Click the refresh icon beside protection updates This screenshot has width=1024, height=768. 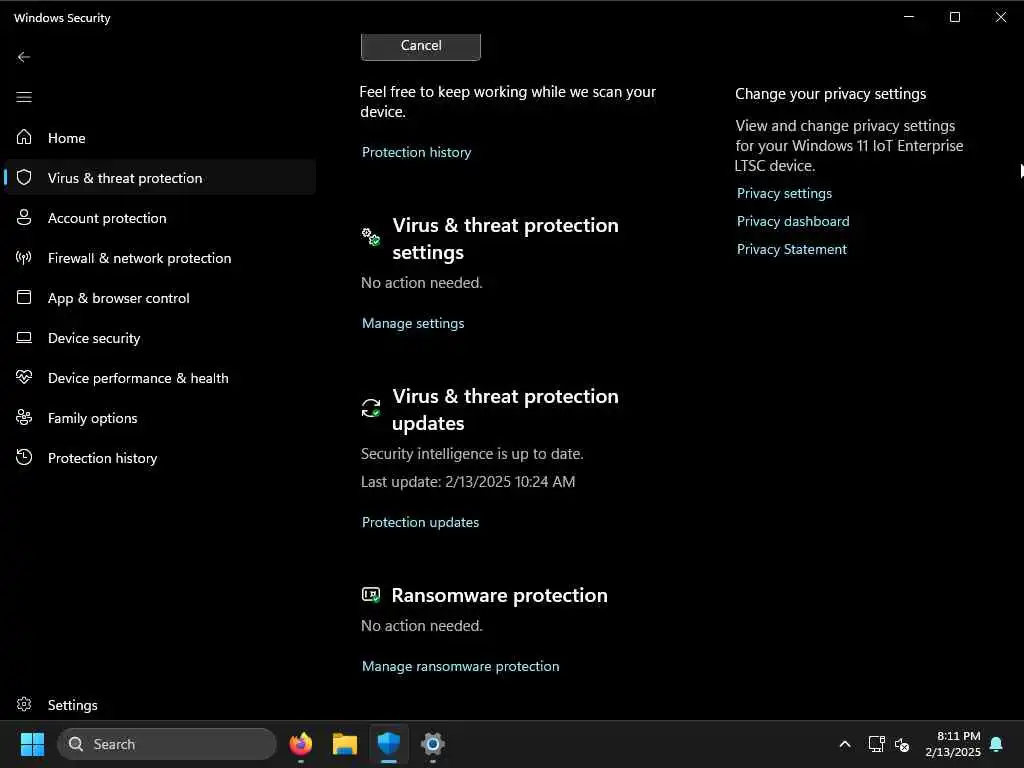(371, 408)
